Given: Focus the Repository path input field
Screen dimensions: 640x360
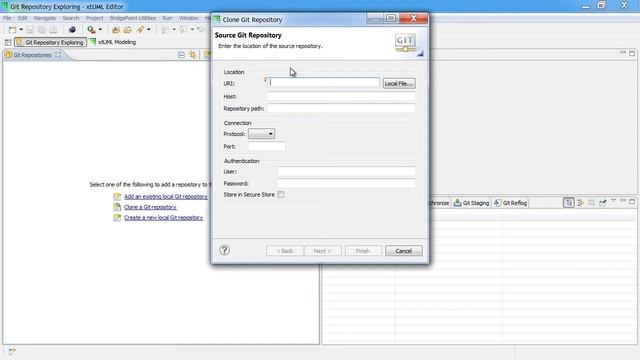Looking at the screenshot, I should (x=341, y=108).
